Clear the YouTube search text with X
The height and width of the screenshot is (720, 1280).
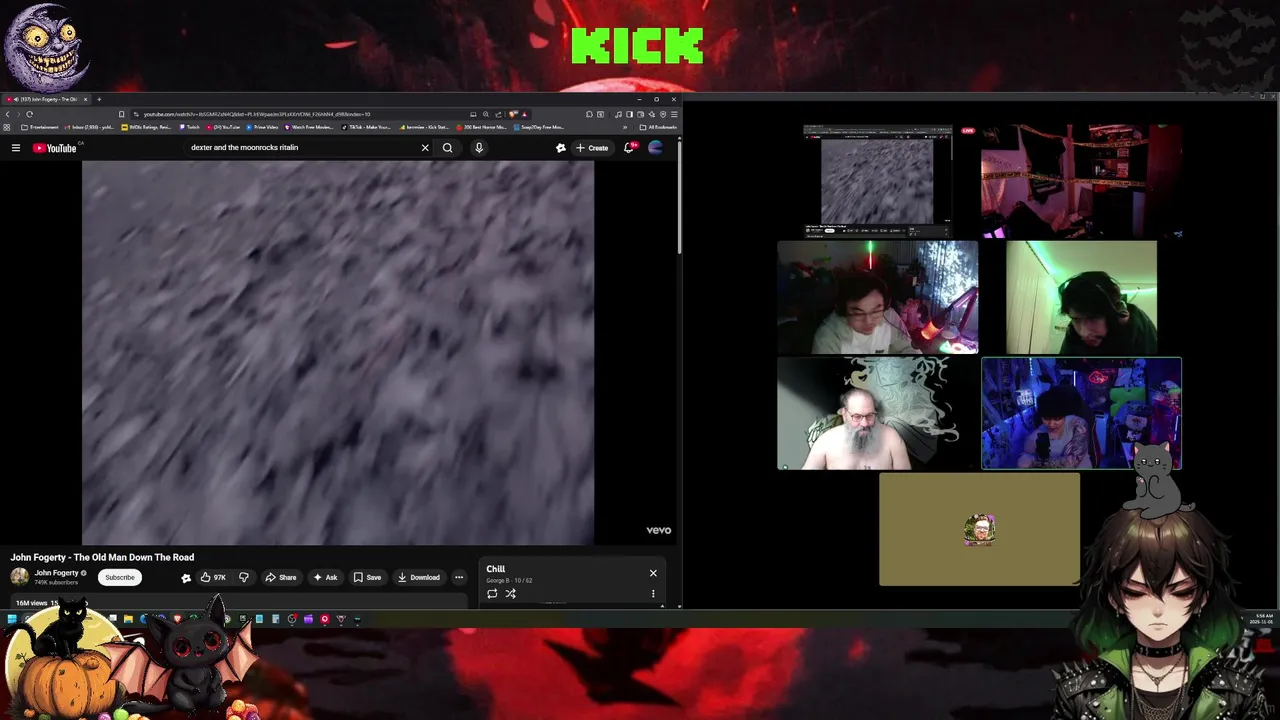[425, 148]
